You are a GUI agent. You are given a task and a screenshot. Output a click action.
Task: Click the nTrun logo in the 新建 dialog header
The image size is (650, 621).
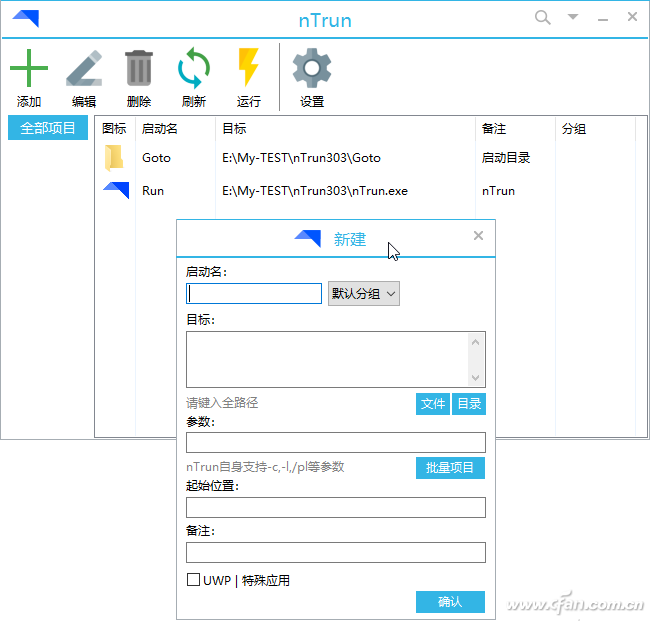308,238
